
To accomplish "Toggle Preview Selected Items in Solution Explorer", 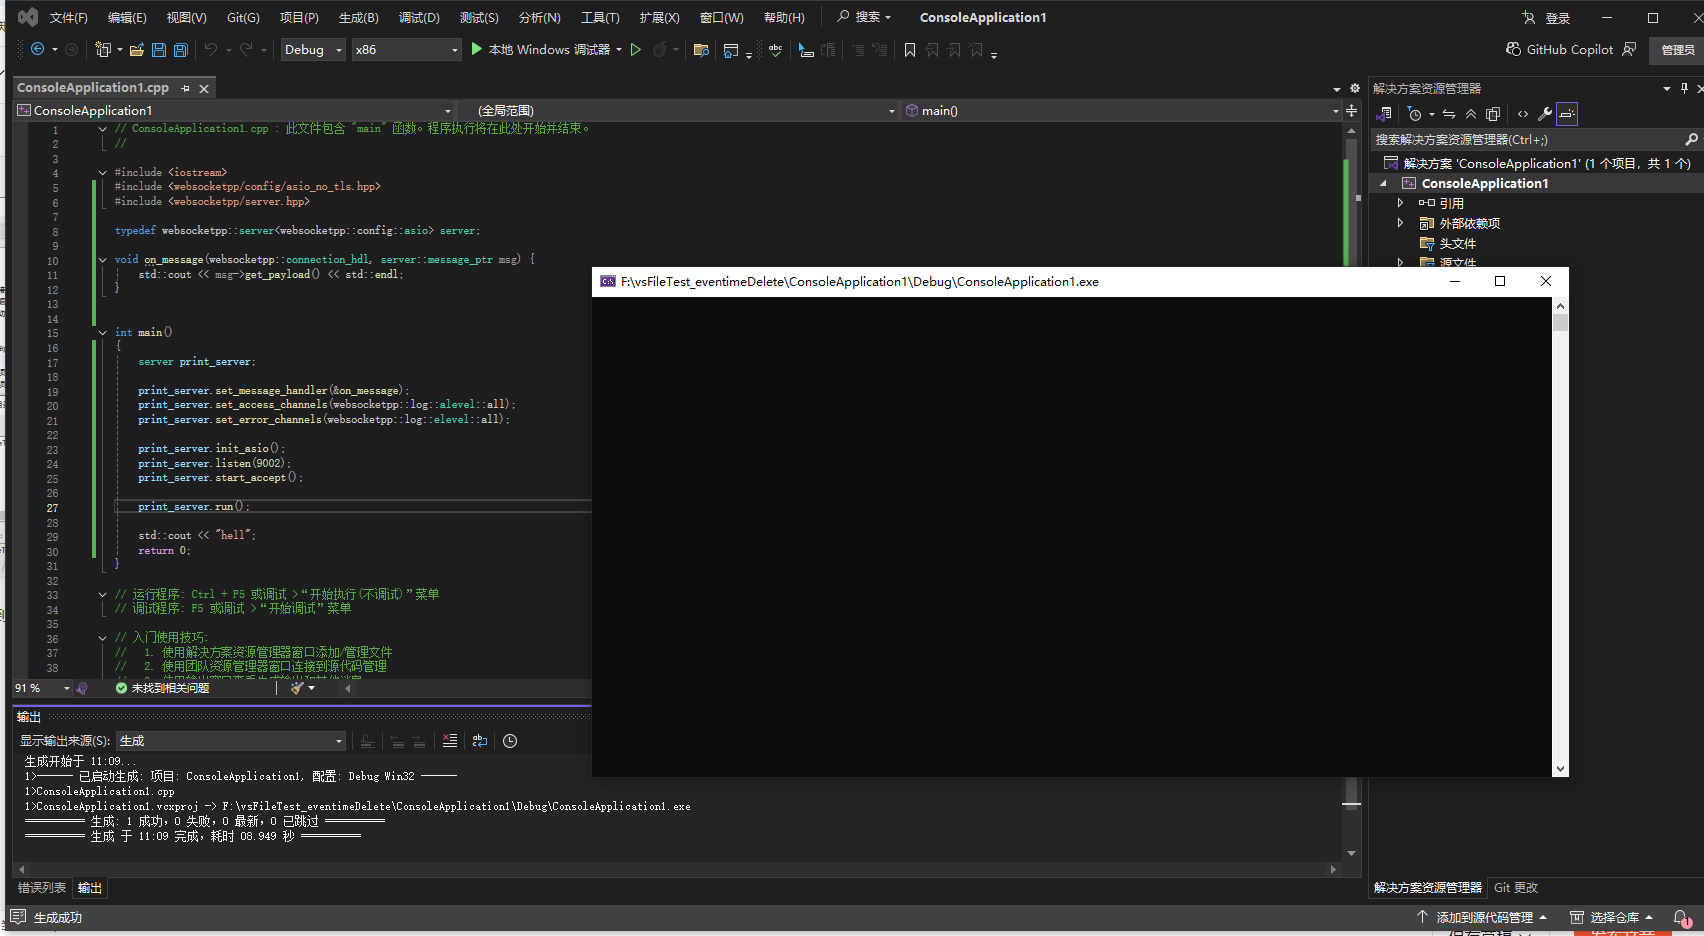I will coord(1567,114).
